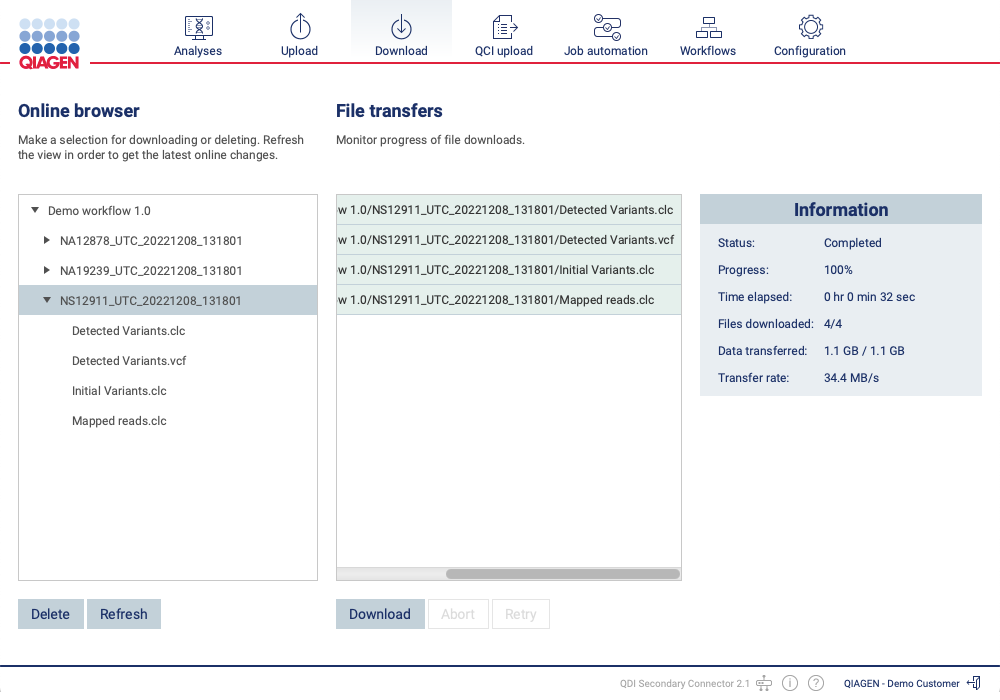The width and height of the screenshot is (1000, 700).
Task: Open the help question mark icon
Action: [816, 682]
